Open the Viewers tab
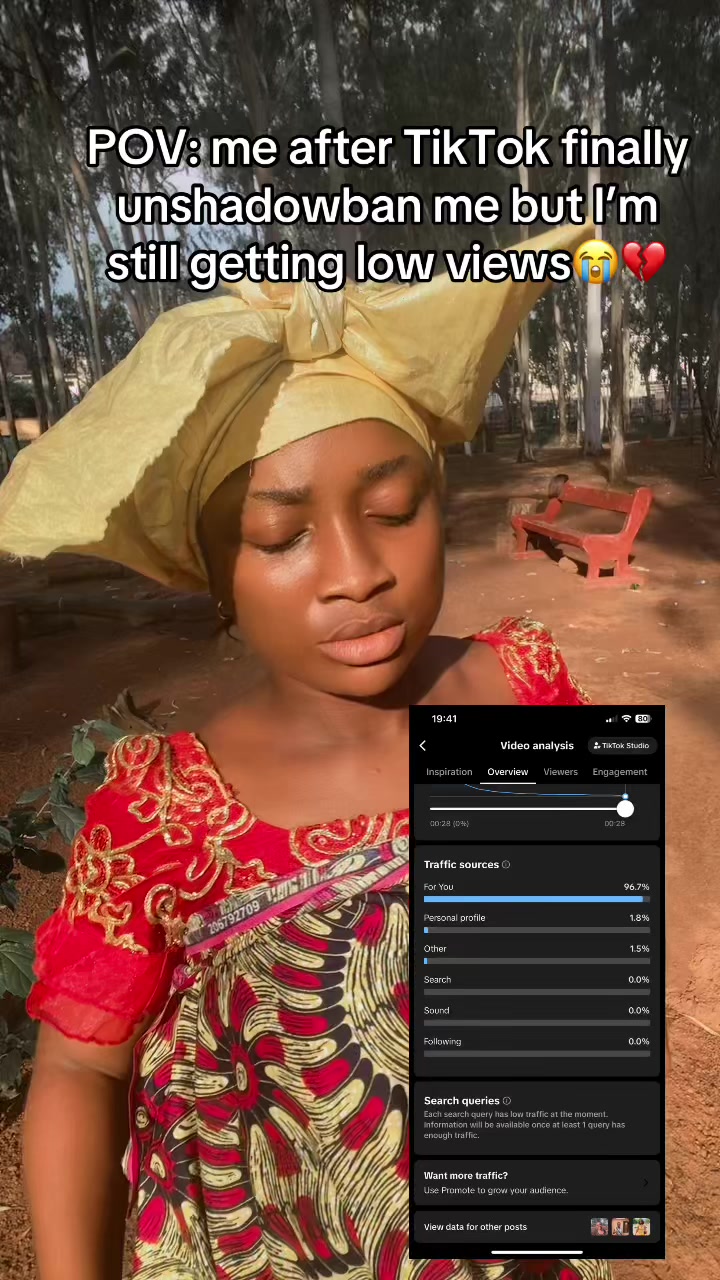720x1280 pixels. (x=561, y=772)
